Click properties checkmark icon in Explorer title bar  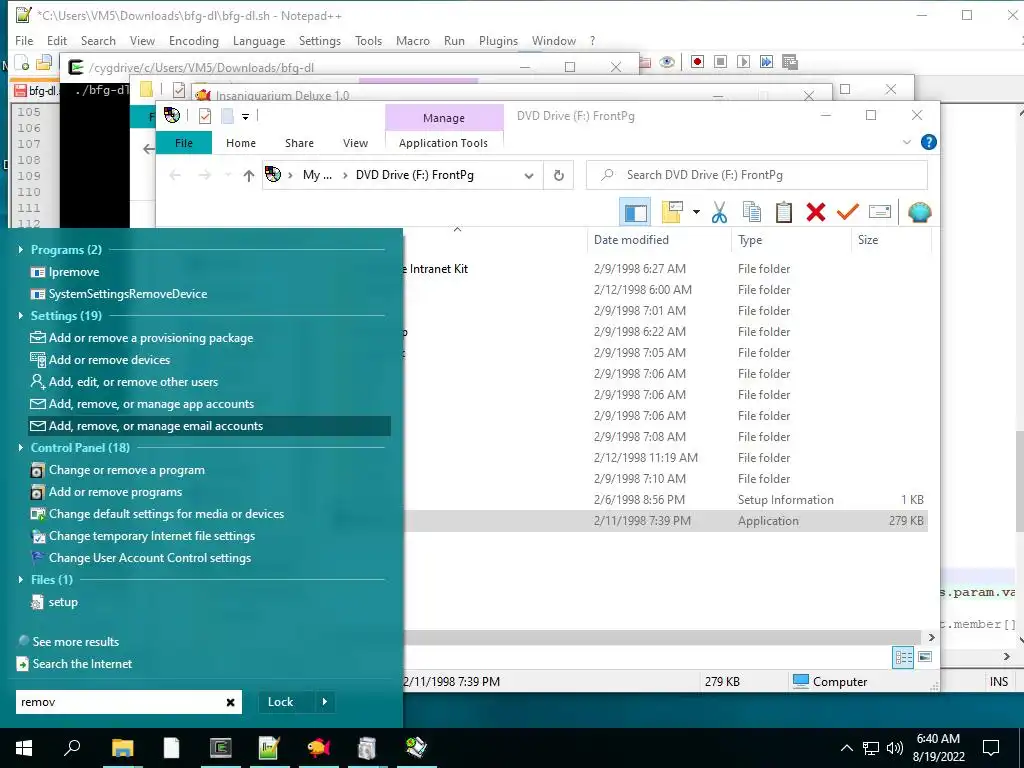click(x=205, y=116)
